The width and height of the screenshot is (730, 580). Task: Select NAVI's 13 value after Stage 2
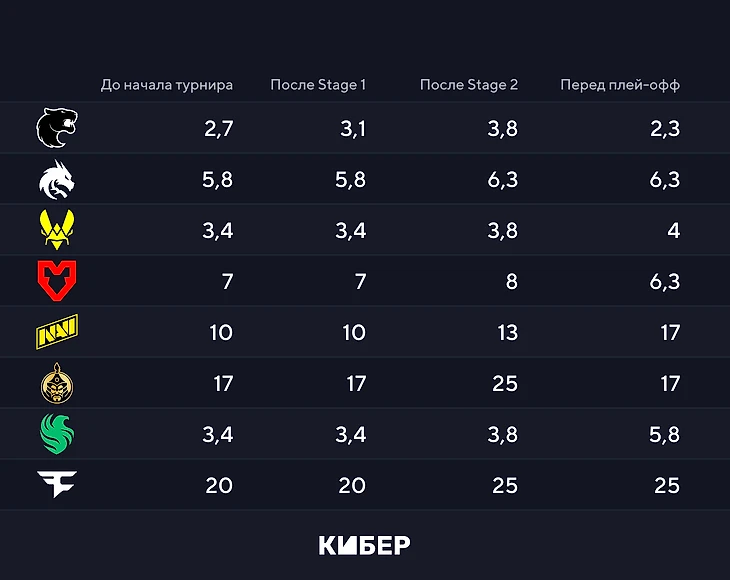point(507,332)
